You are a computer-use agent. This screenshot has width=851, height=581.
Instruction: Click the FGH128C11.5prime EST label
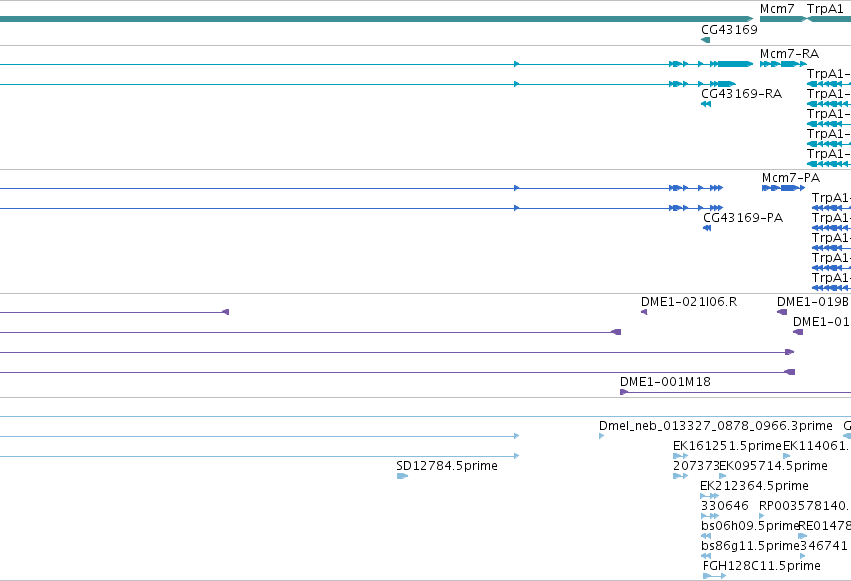coord(761,566)
